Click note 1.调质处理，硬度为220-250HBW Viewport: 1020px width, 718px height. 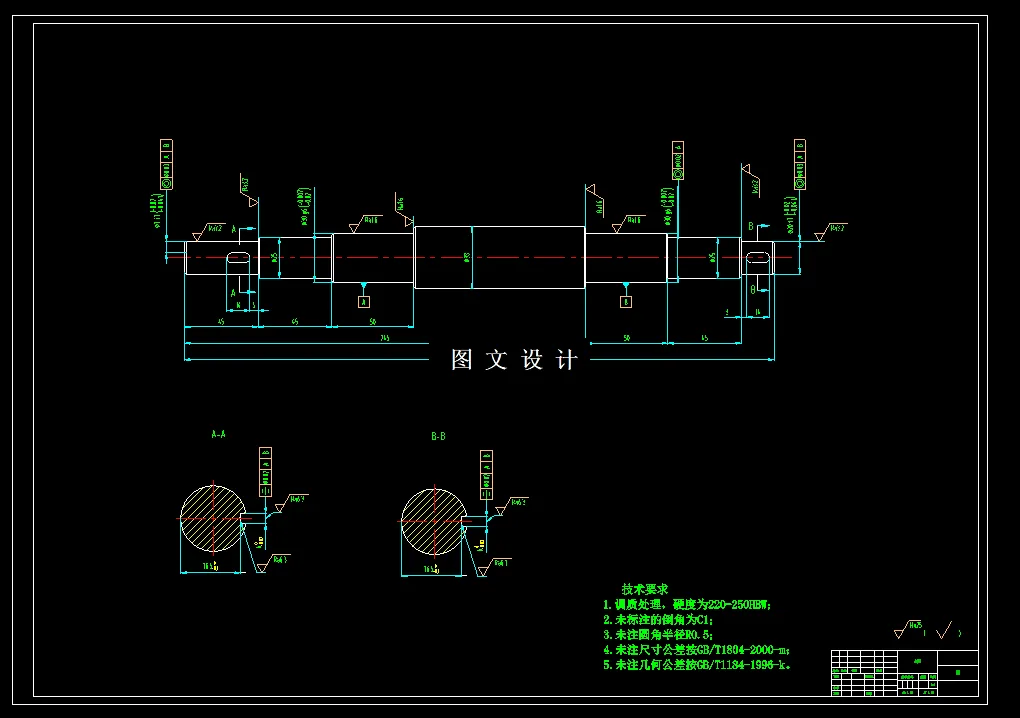(x=687, y=605)
